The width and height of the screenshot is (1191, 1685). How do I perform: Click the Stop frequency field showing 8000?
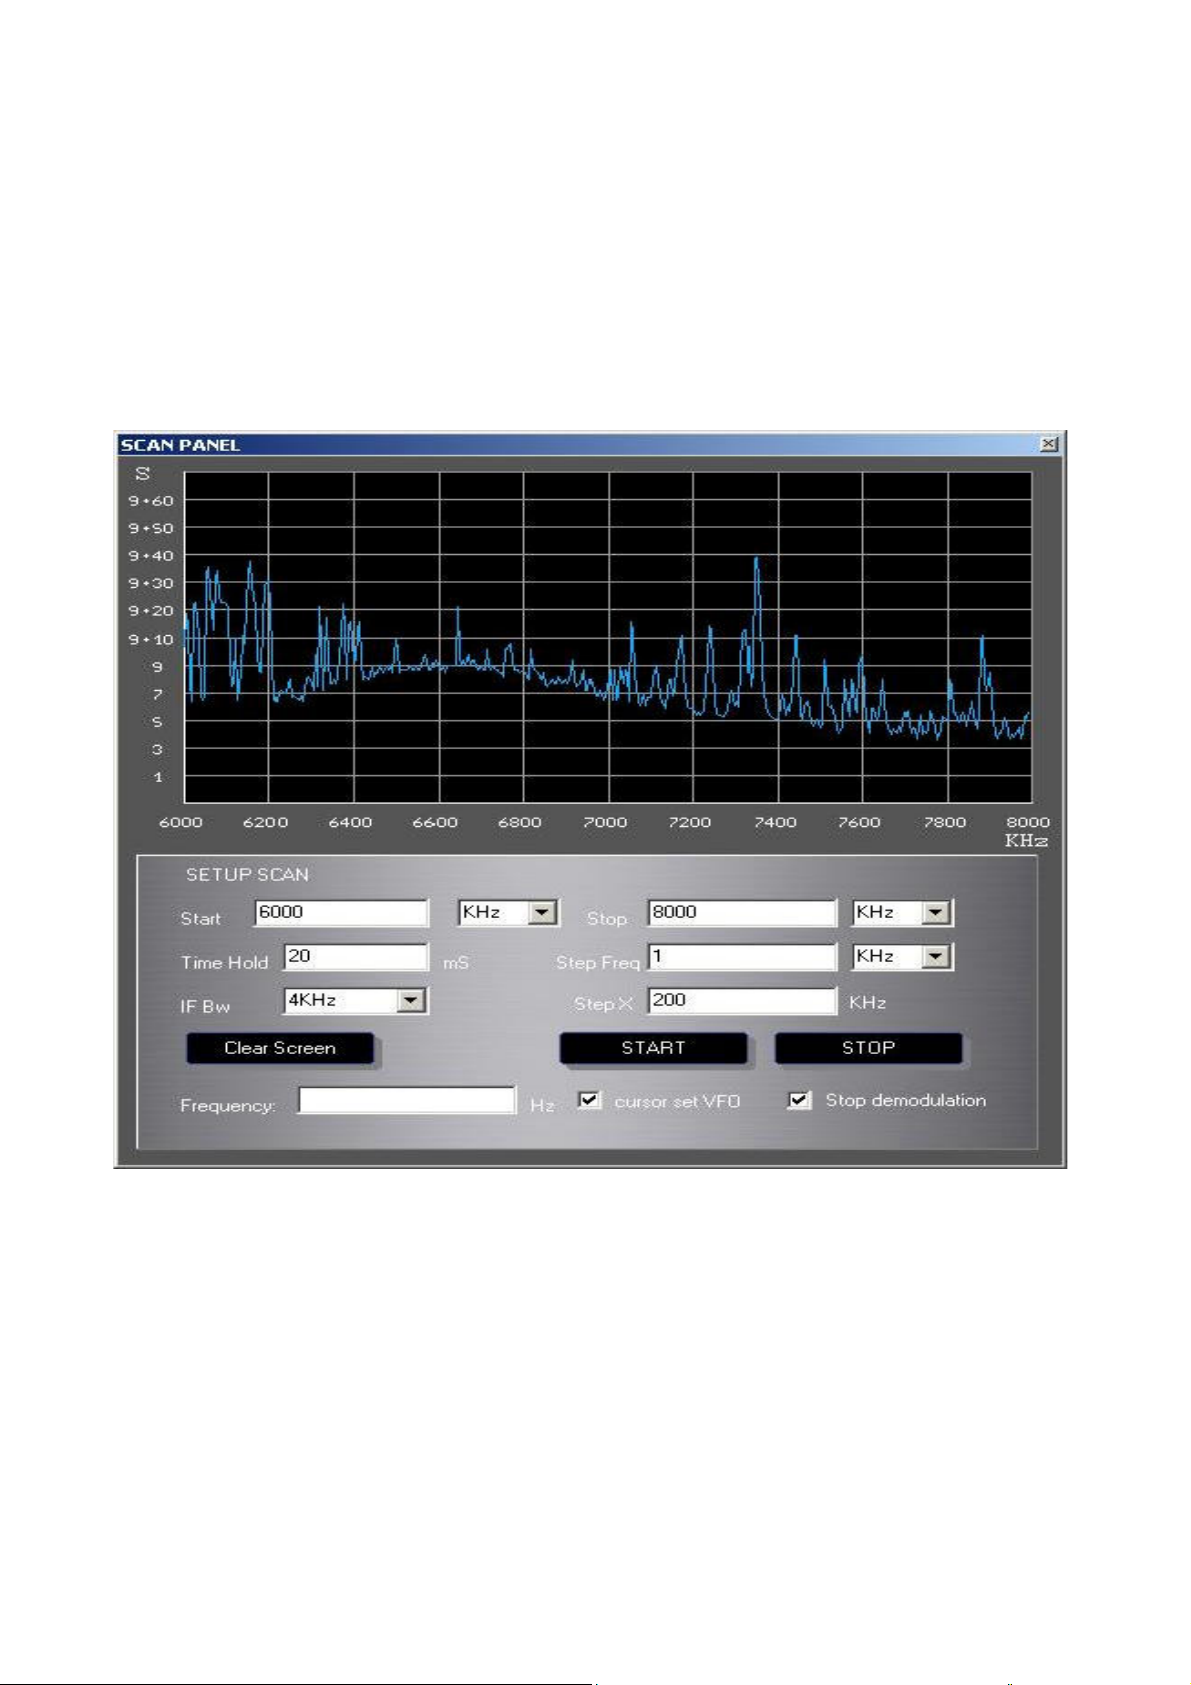point(742,913)
